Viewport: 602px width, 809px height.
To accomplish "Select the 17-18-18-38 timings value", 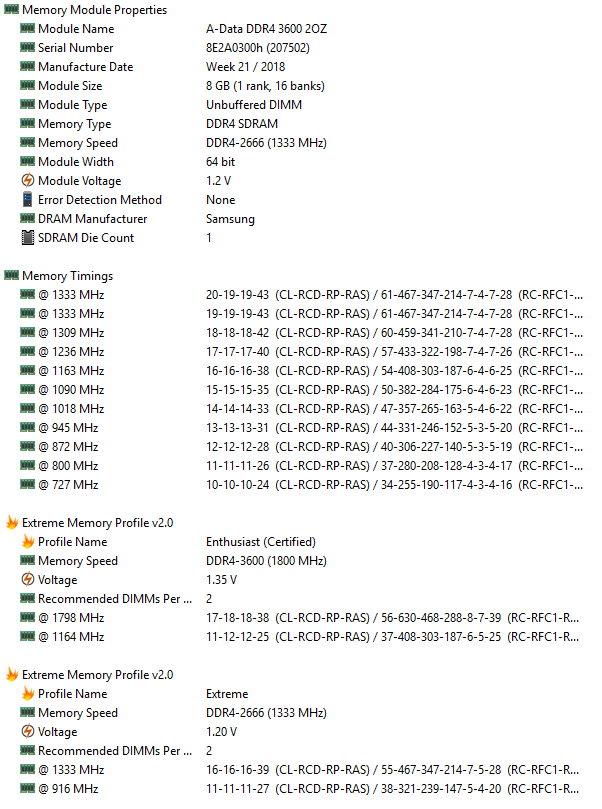I will click(x=237, y=618).
